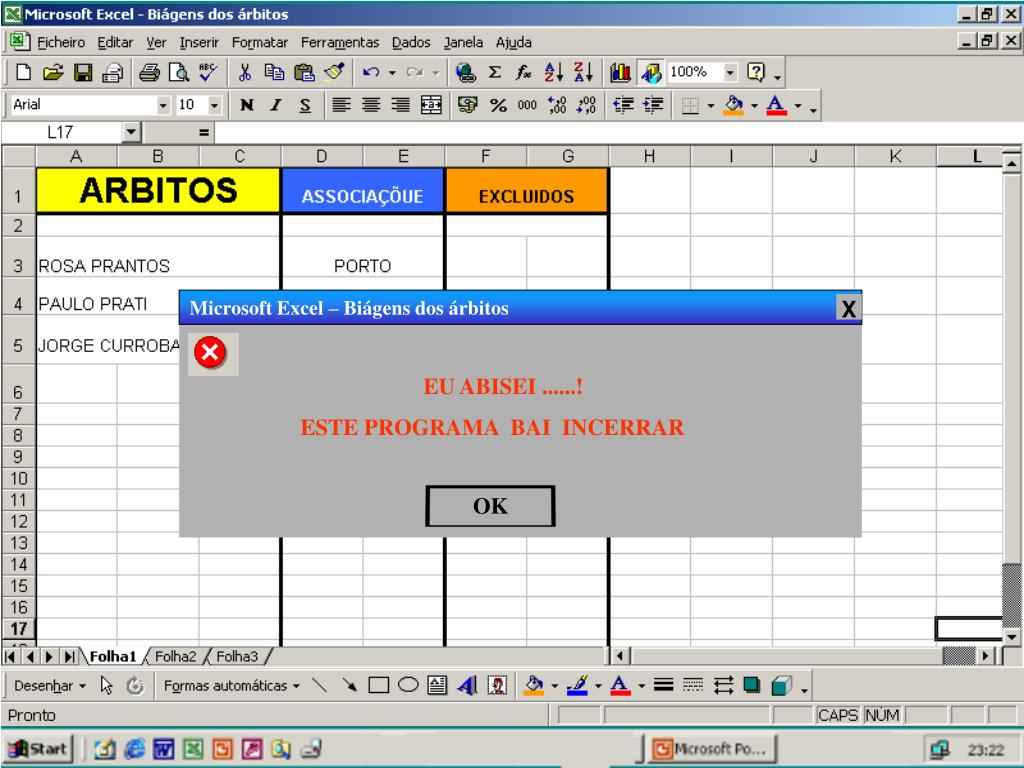Toggle italic I formatting
This screenshot has height=768, width=1024.
276,105
